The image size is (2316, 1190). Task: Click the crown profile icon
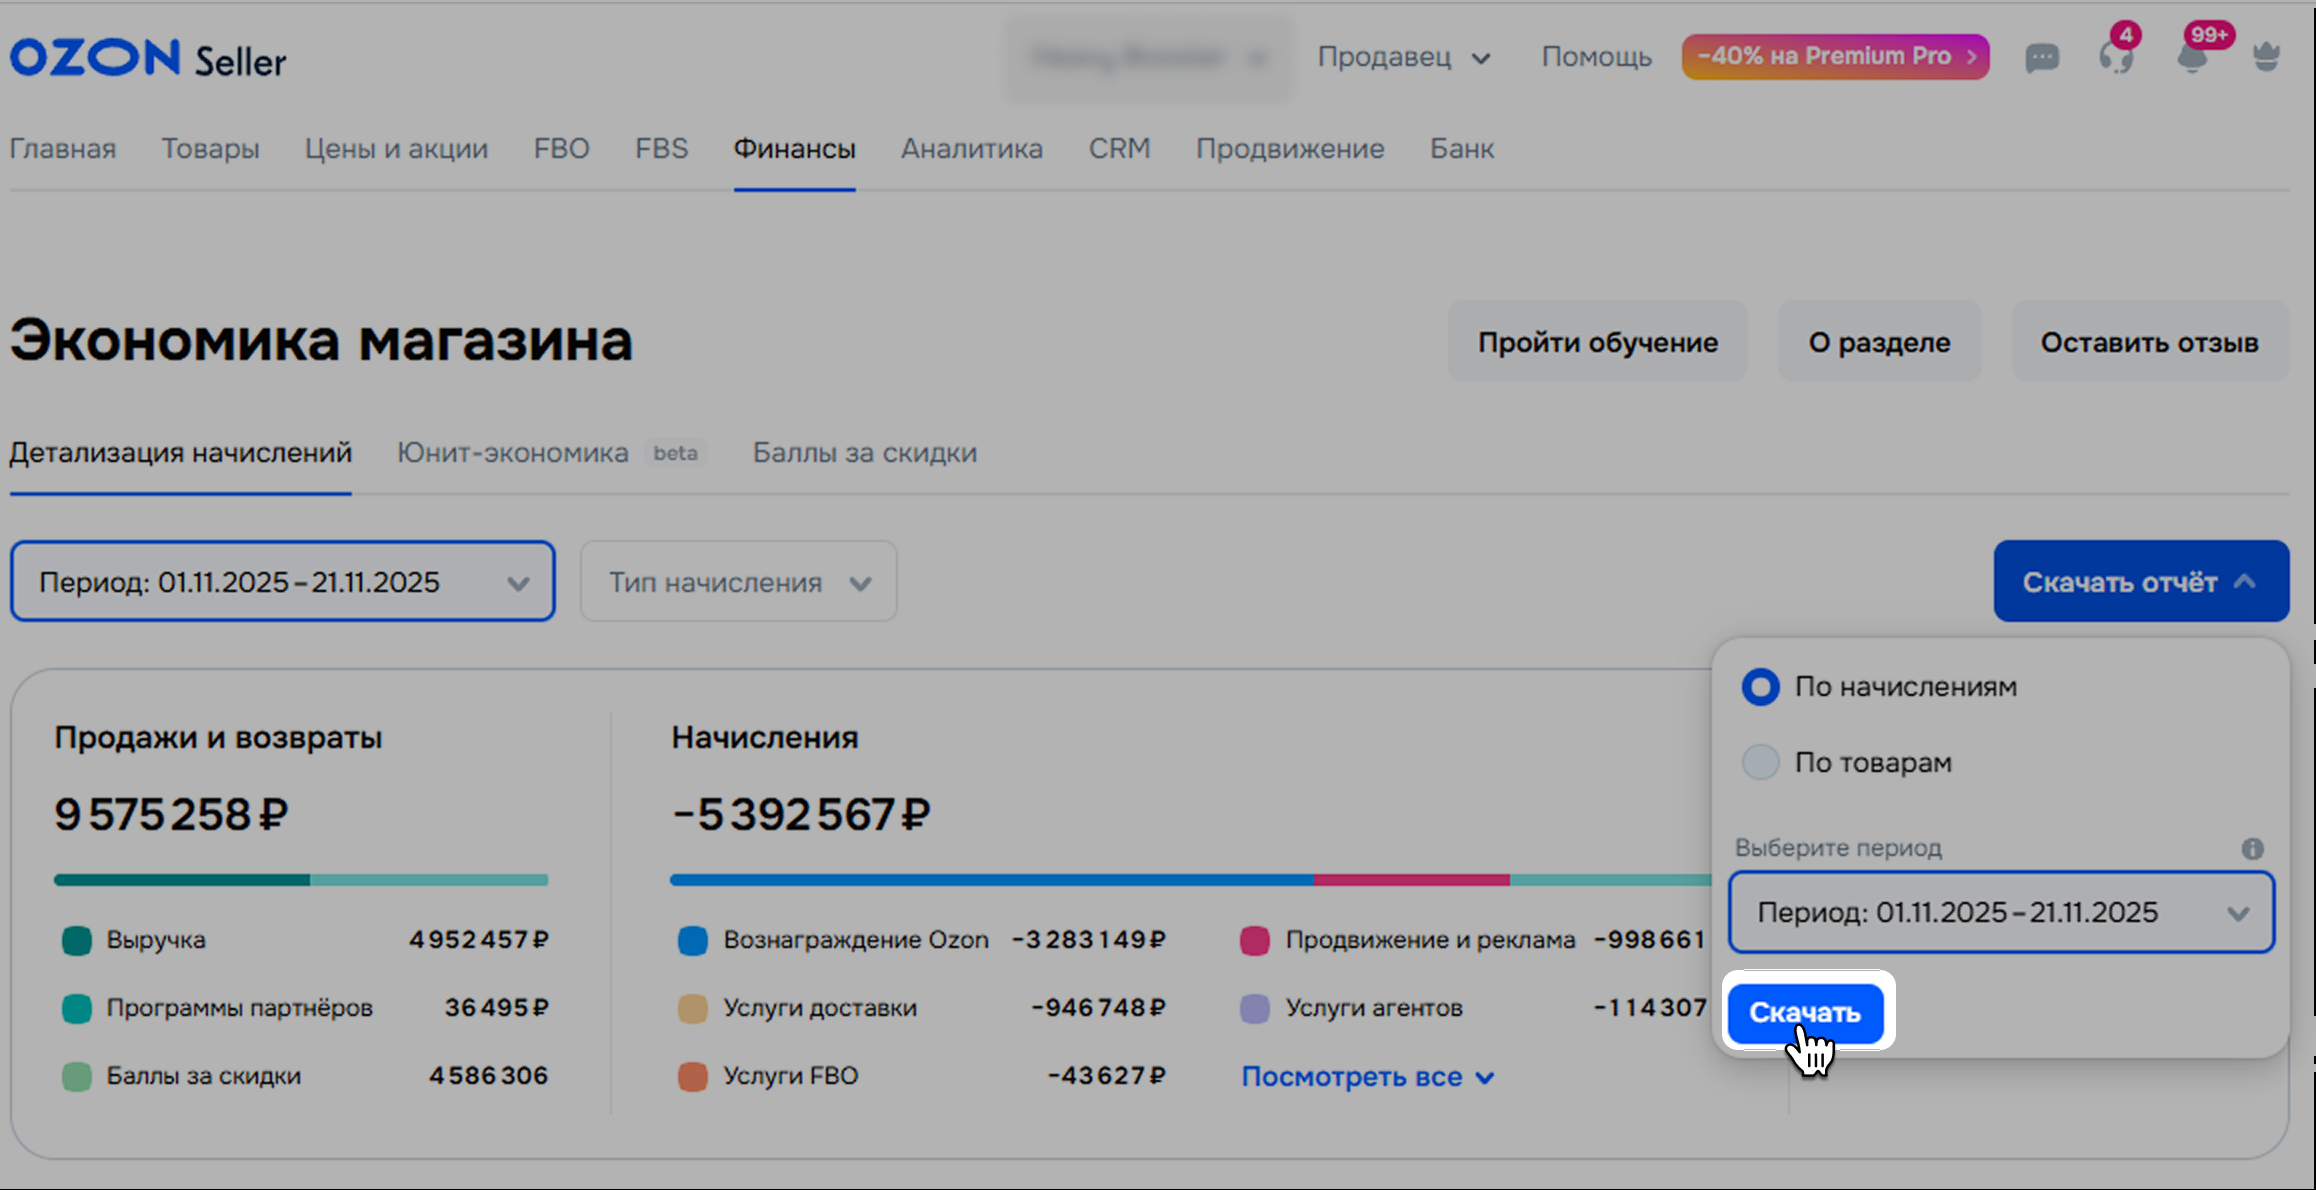coord(2266,57)
